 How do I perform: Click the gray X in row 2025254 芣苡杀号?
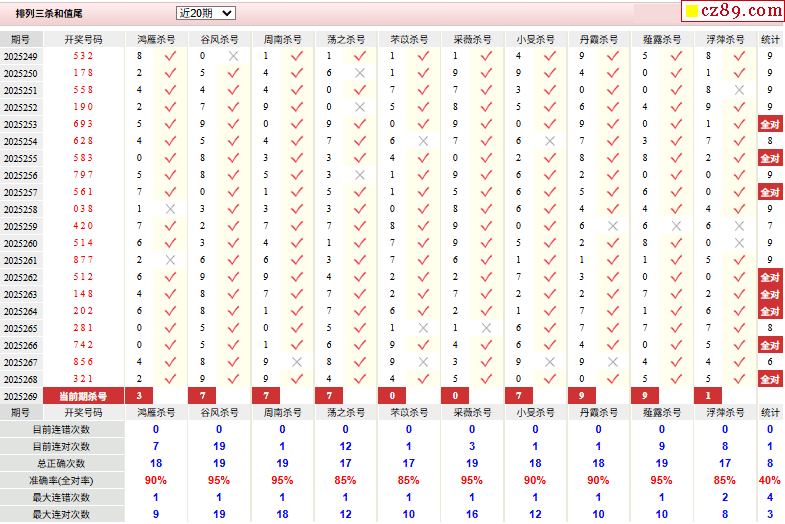pyautogui.click(x=423, y=141)
